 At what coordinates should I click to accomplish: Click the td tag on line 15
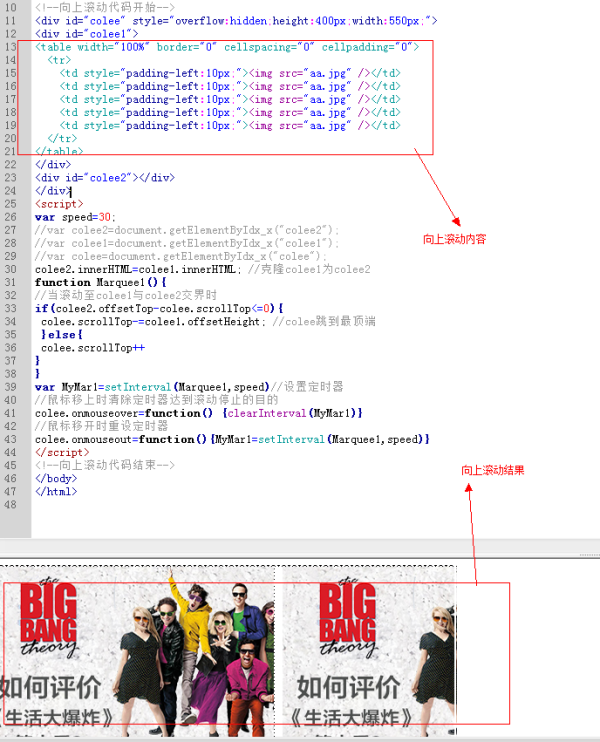click(x=230, y=73)
